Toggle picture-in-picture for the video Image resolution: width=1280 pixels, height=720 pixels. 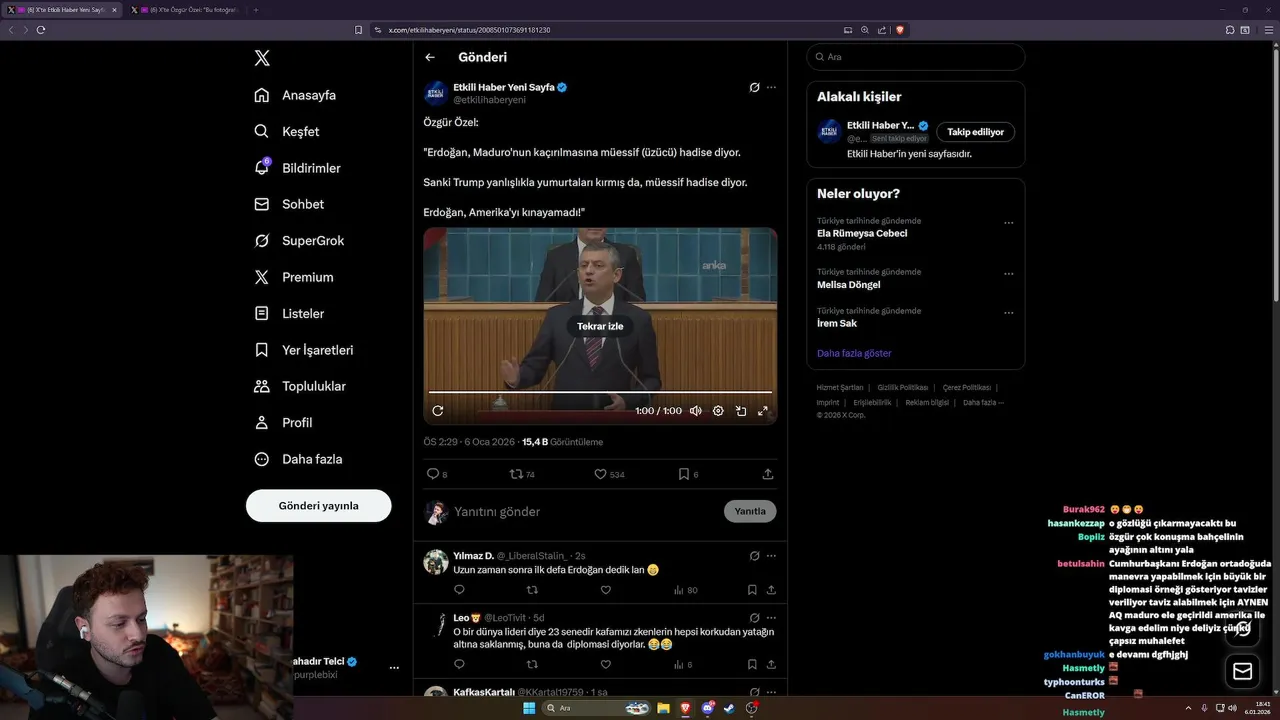point(741,411)
